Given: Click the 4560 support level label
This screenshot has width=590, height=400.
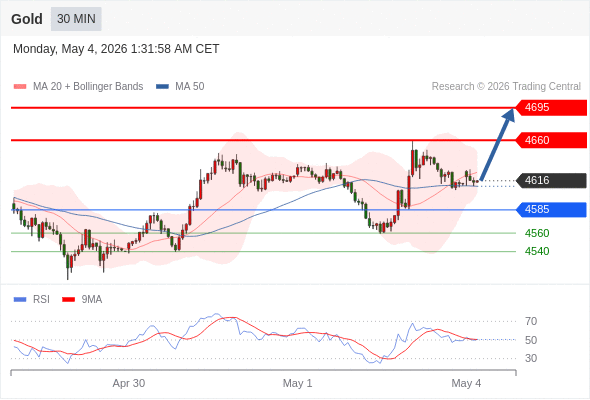Looking at the screenshot, I should [537, 233].
